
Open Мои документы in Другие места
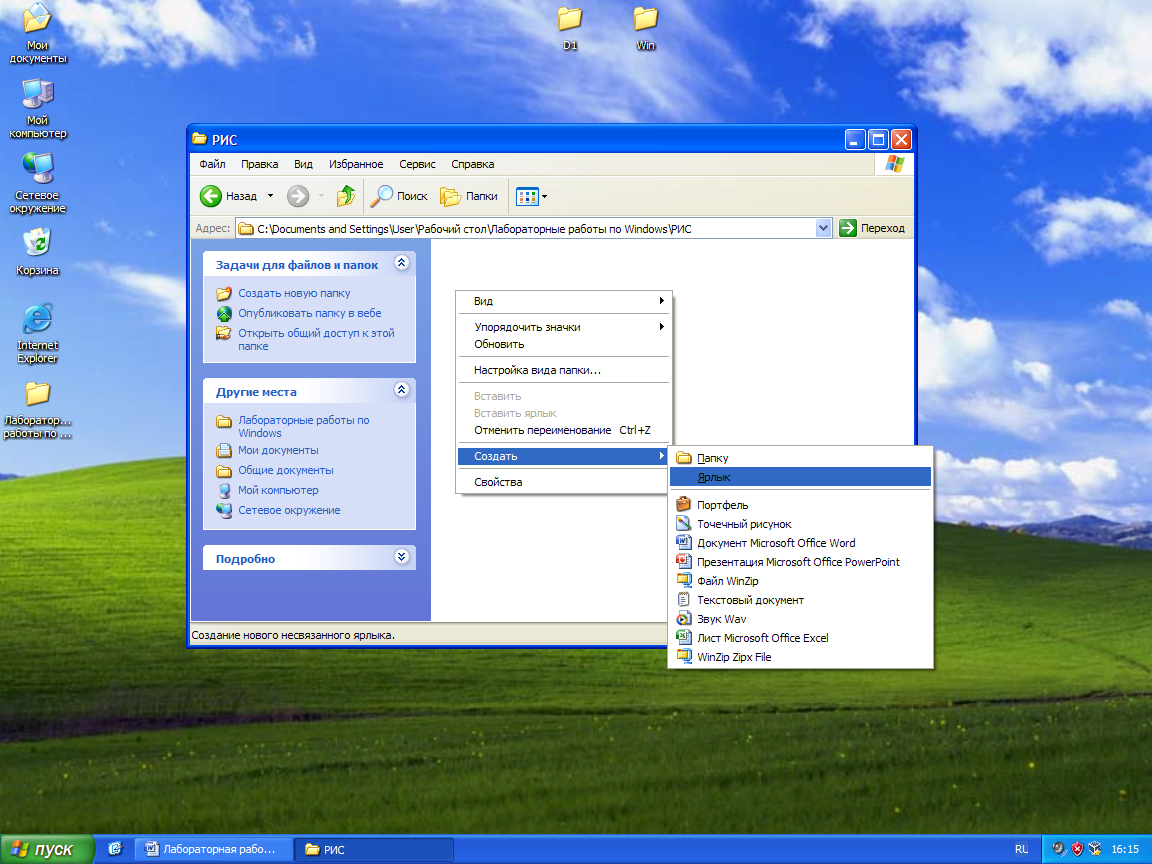278,450
